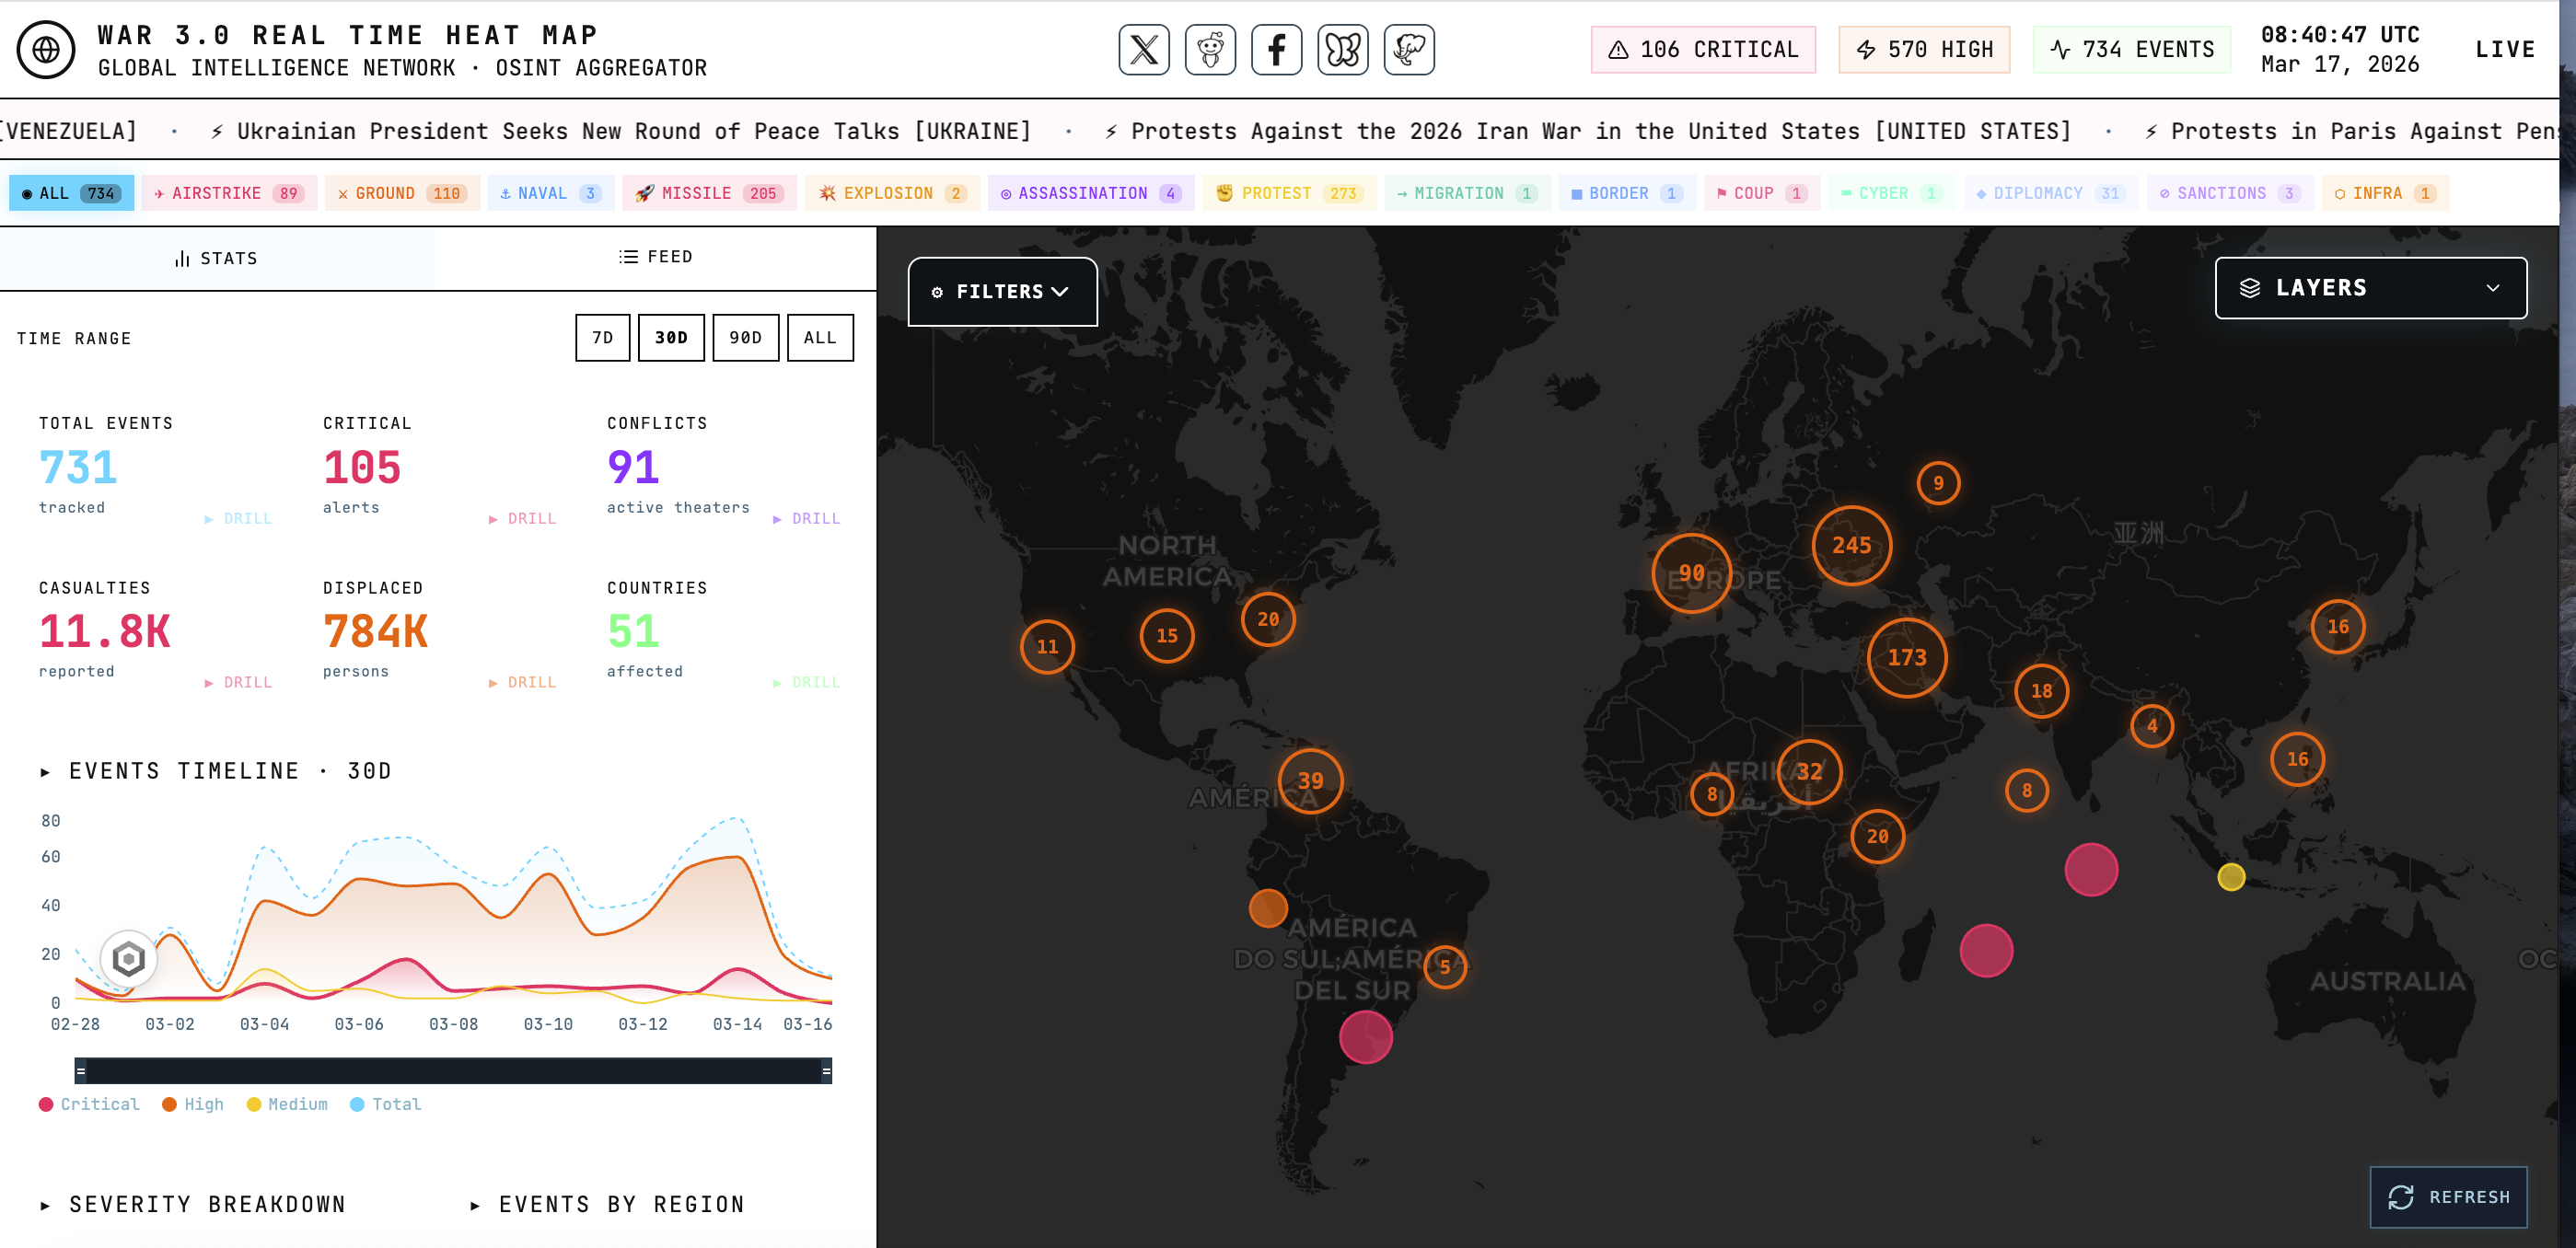The width and height of the screenshot is (2576, 1248).
Task: Select the 7D time range option
Action: coord(602,338)
